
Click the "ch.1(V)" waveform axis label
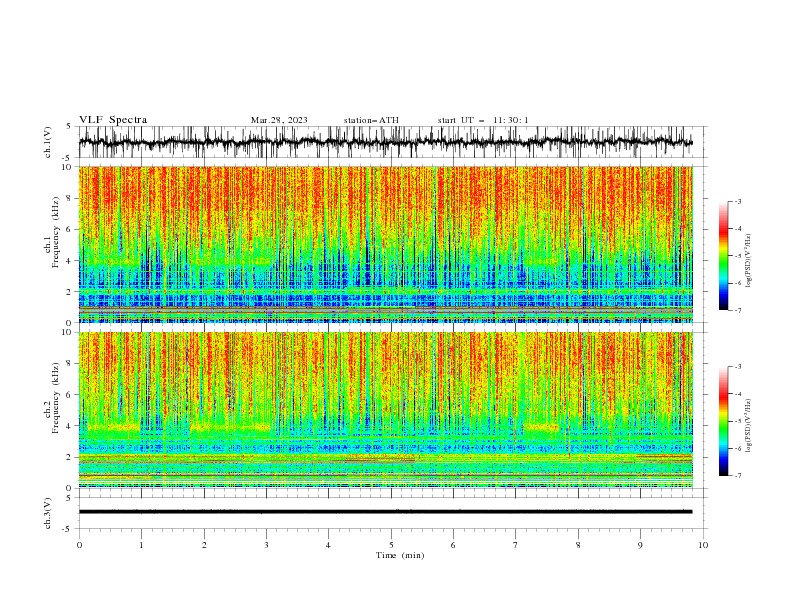click(x=48, y=142)
